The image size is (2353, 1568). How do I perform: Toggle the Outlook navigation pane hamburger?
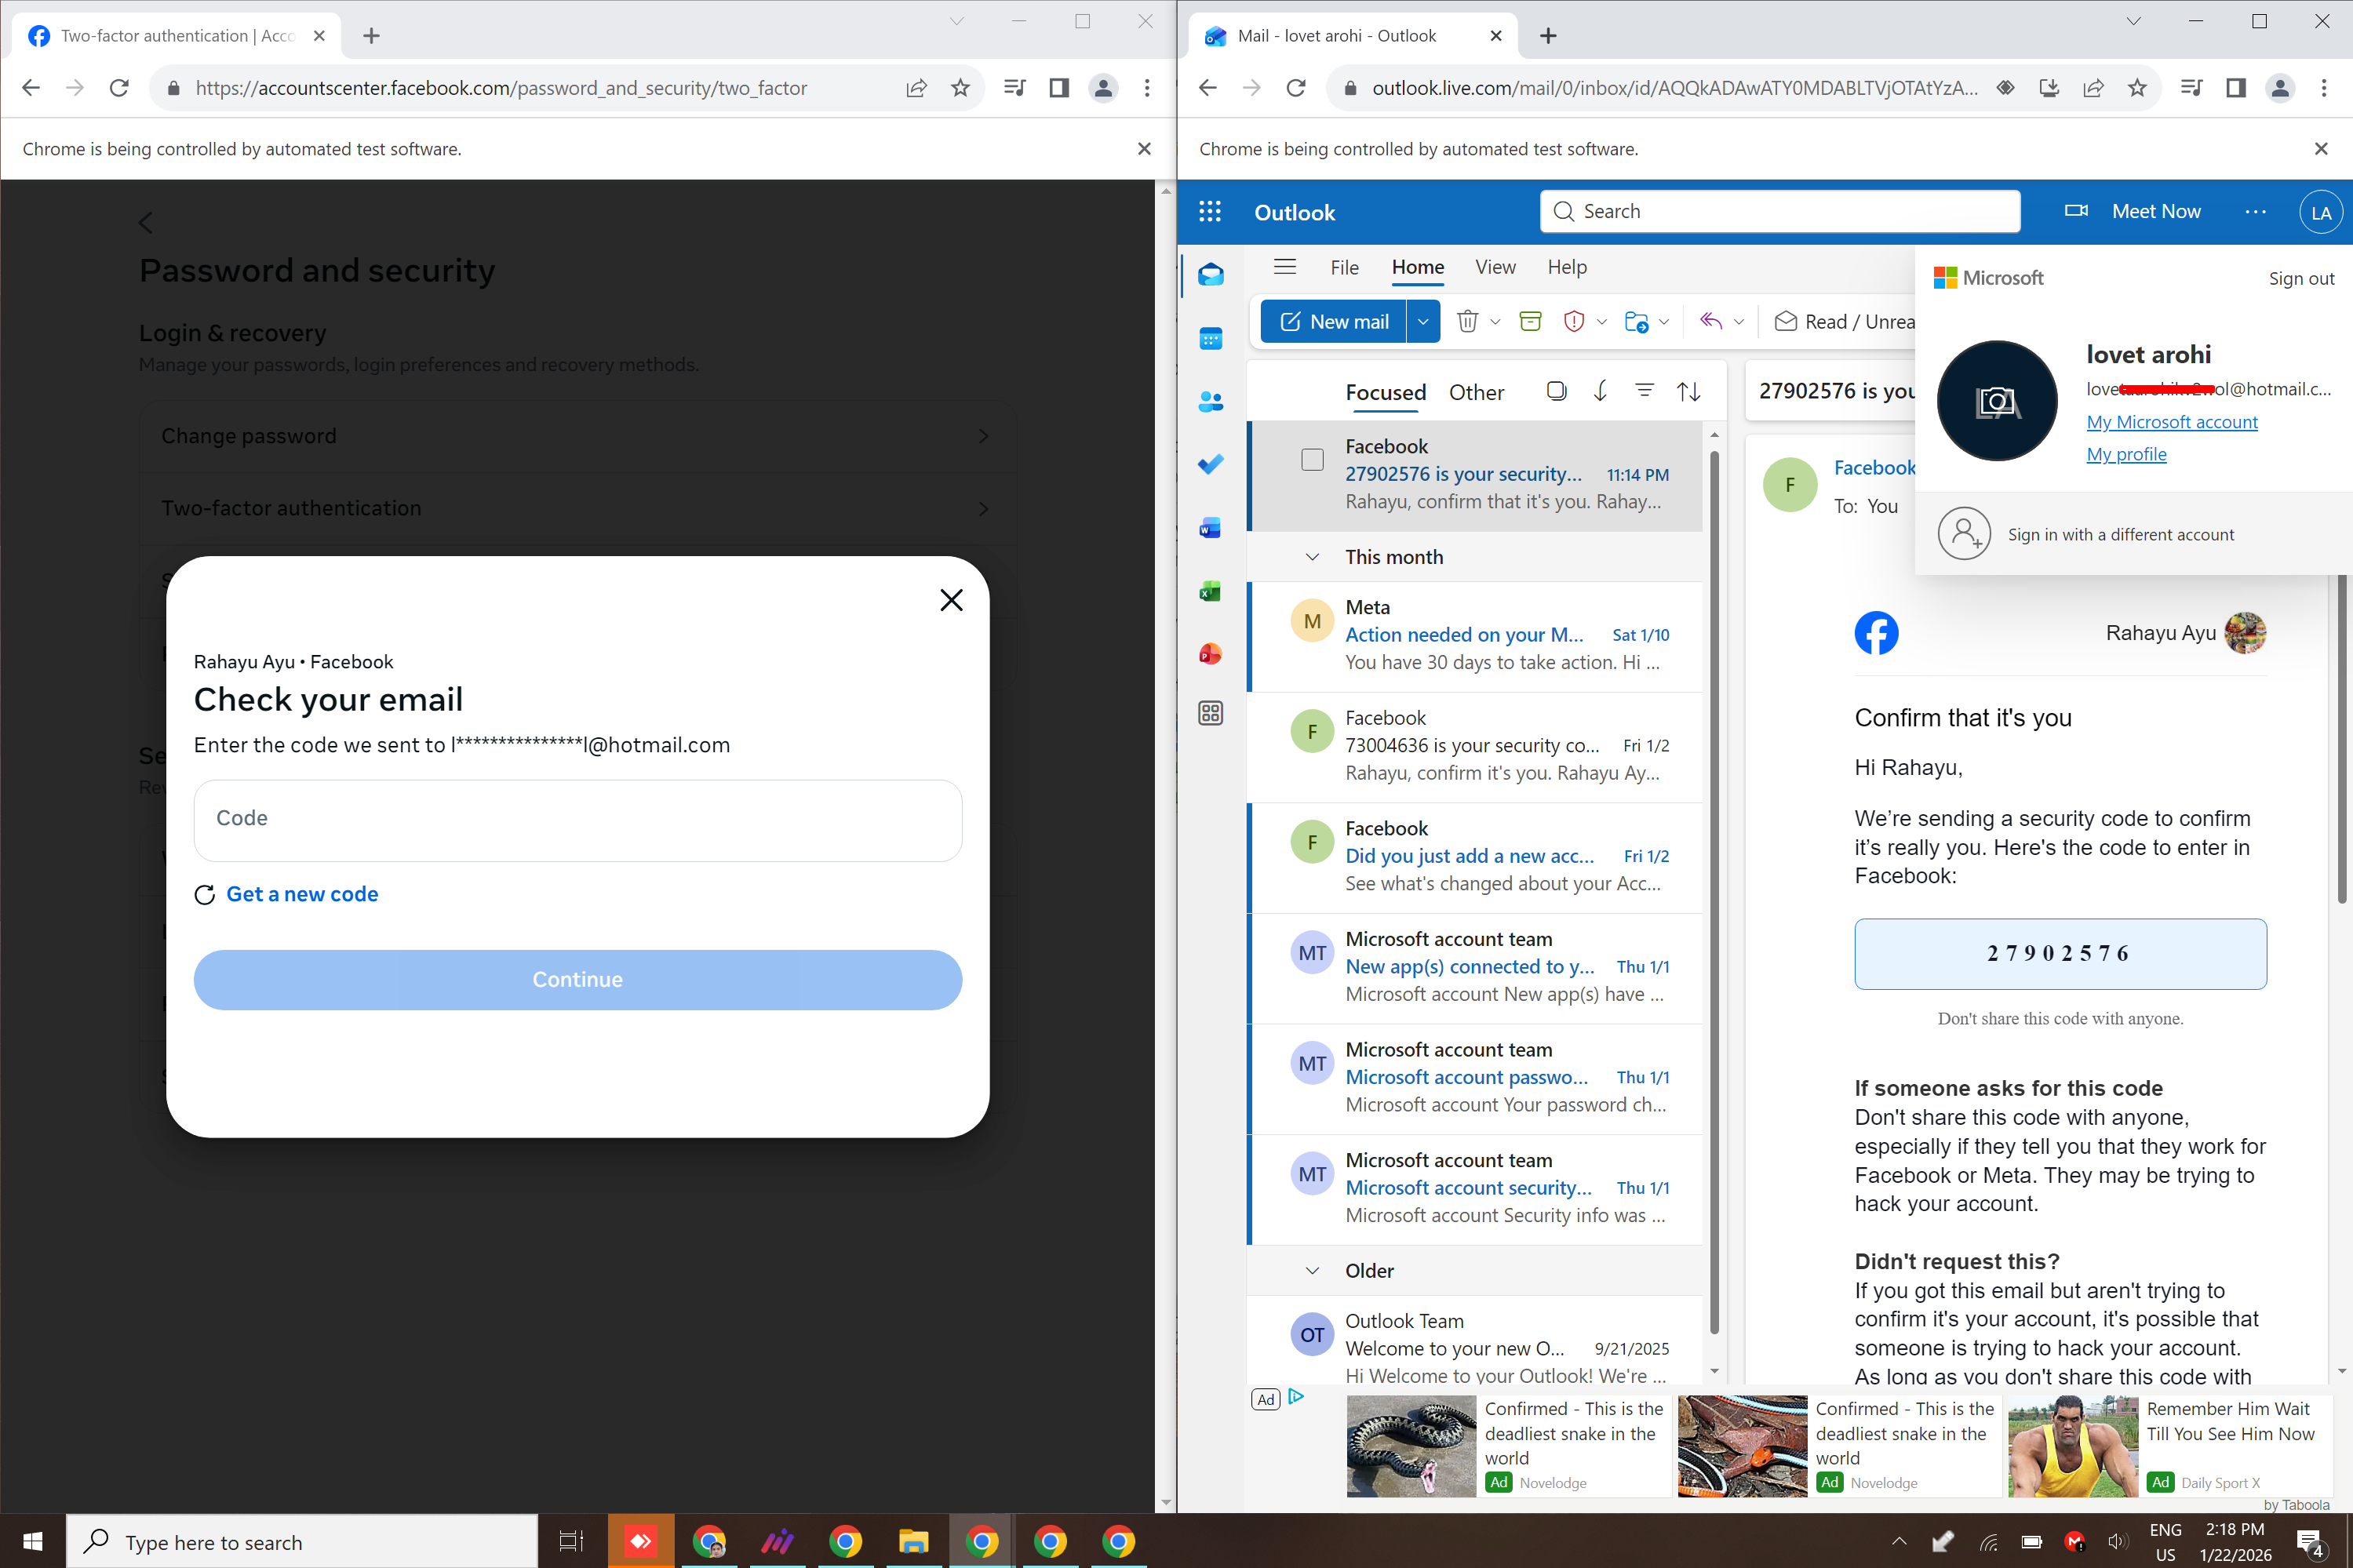click(x=1285, y=267)
